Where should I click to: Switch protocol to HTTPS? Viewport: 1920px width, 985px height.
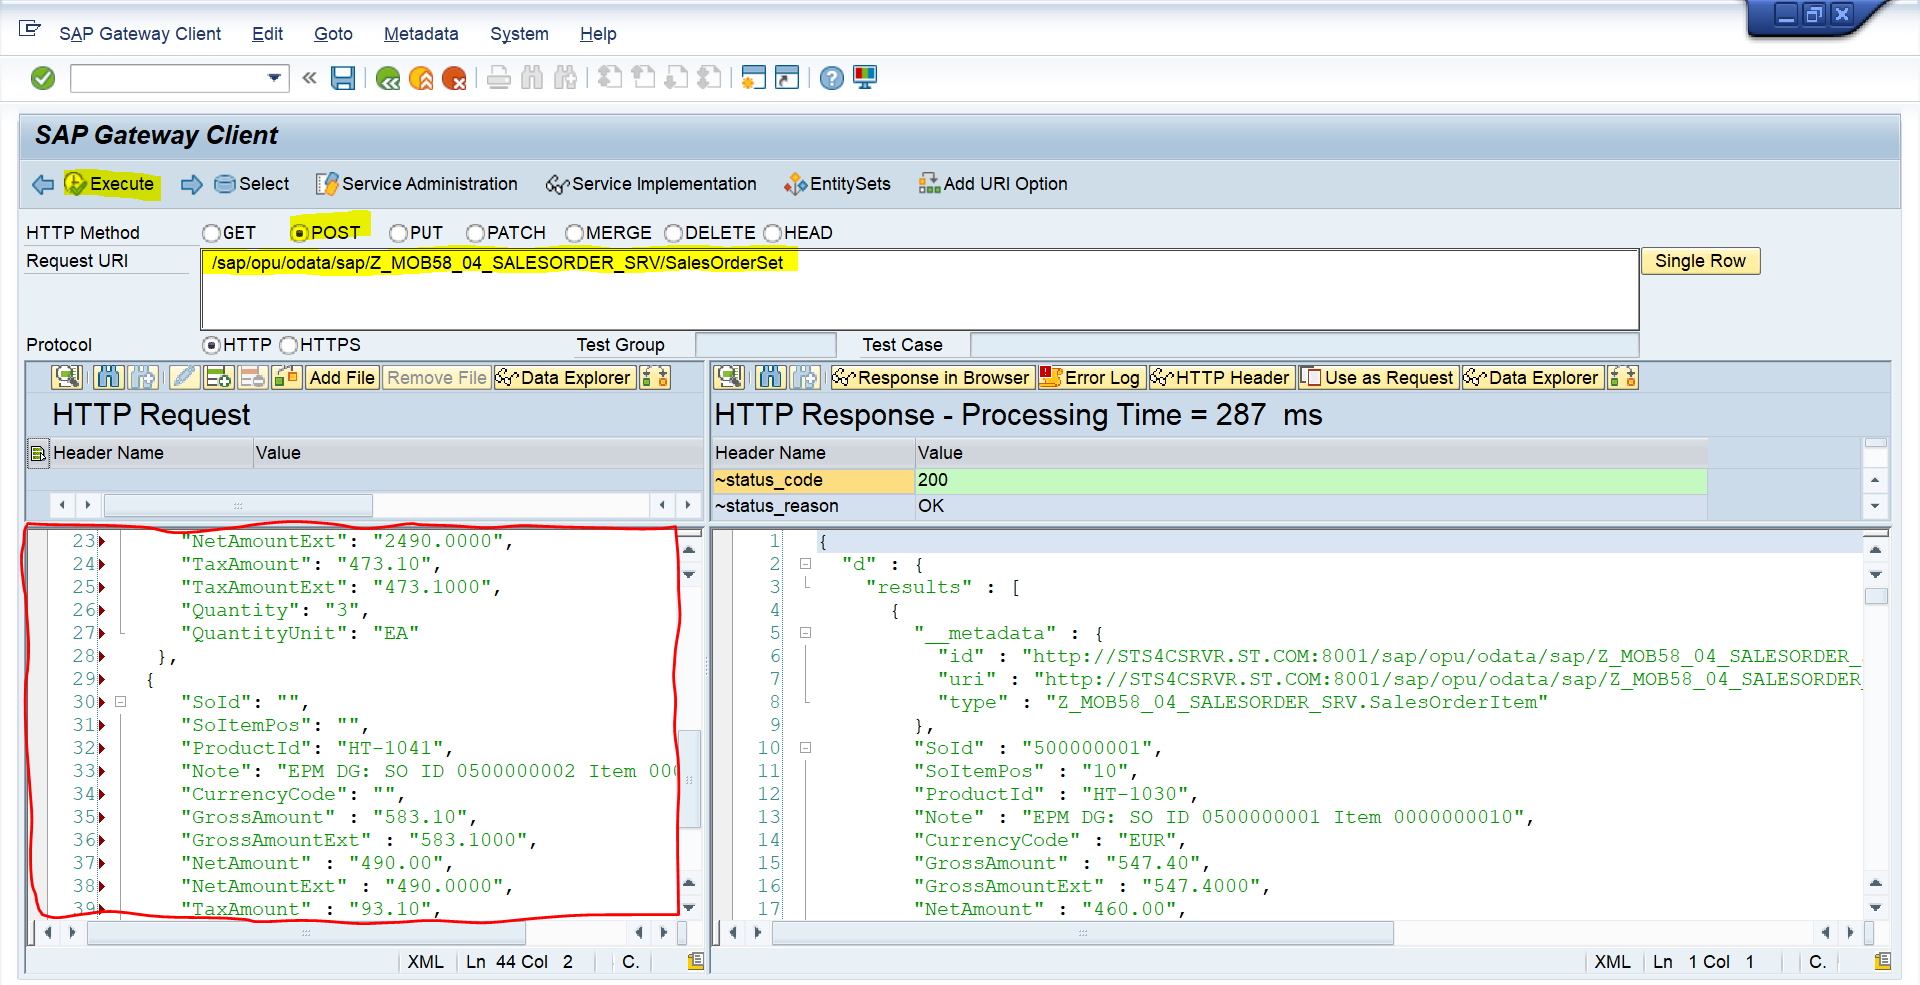point(289,345)
